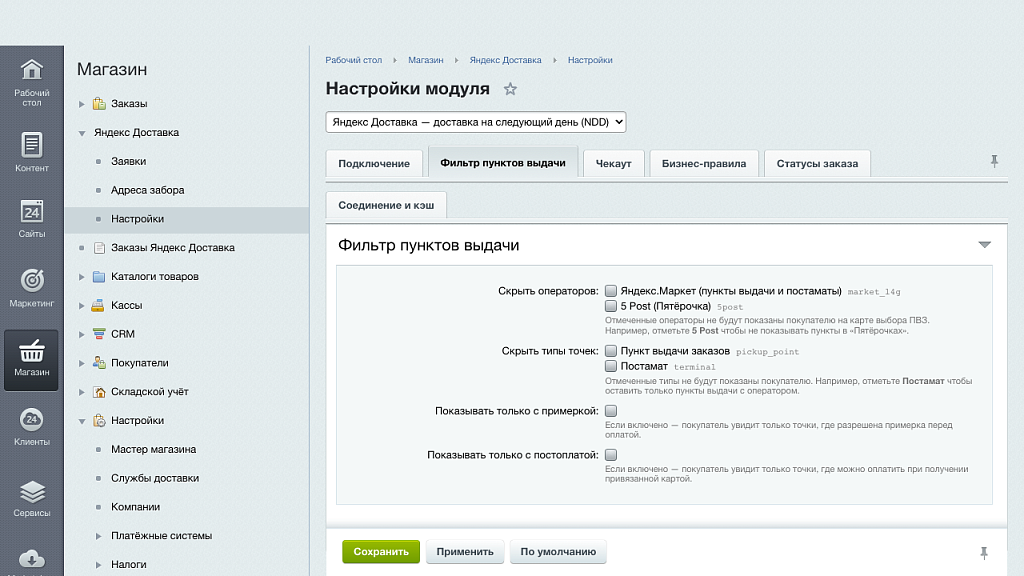Expand the Складской учёт tree node
The image size is (1024, 576).
coord(82,392)
